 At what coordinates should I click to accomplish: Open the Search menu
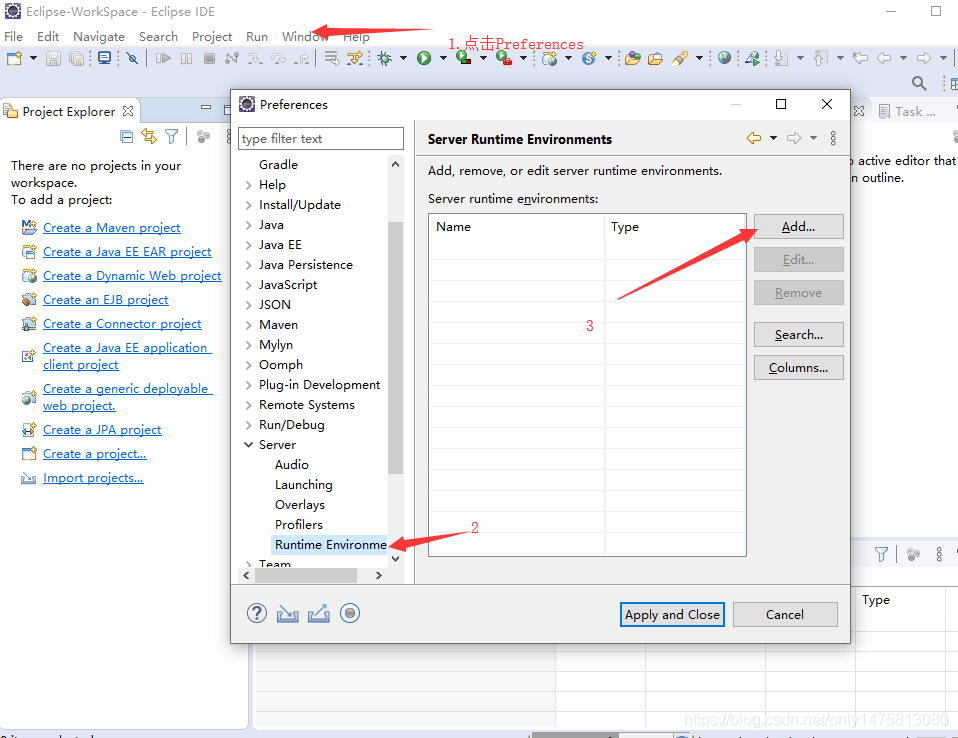pyautogui.click(x=158, y=37)
